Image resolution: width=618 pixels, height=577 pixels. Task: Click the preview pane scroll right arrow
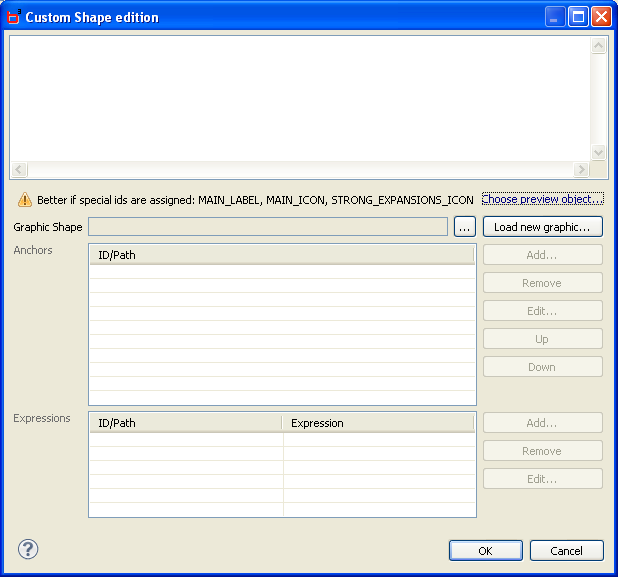(x=581, y=170)
